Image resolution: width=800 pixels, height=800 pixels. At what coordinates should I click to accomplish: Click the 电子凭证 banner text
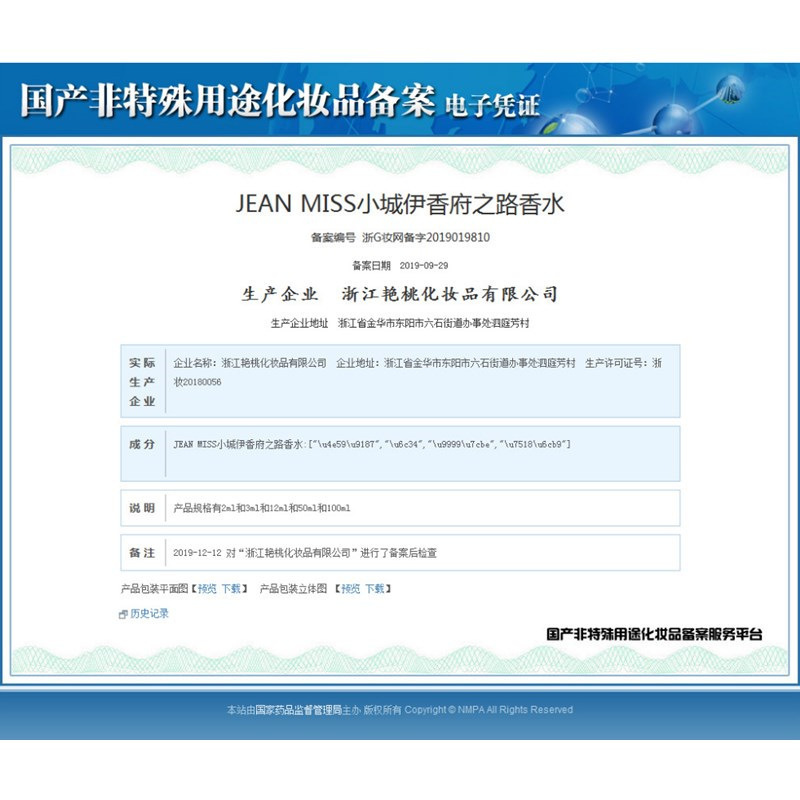(492, 106)
